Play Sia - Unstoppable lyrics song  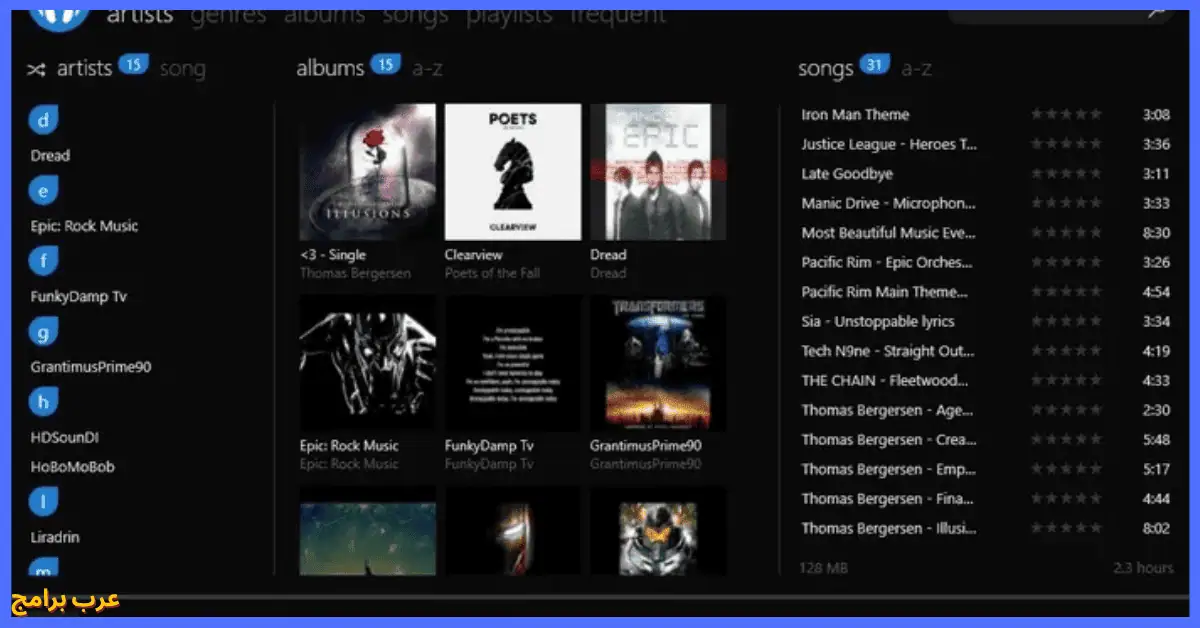pyautogui.click(x=878, y=321)
